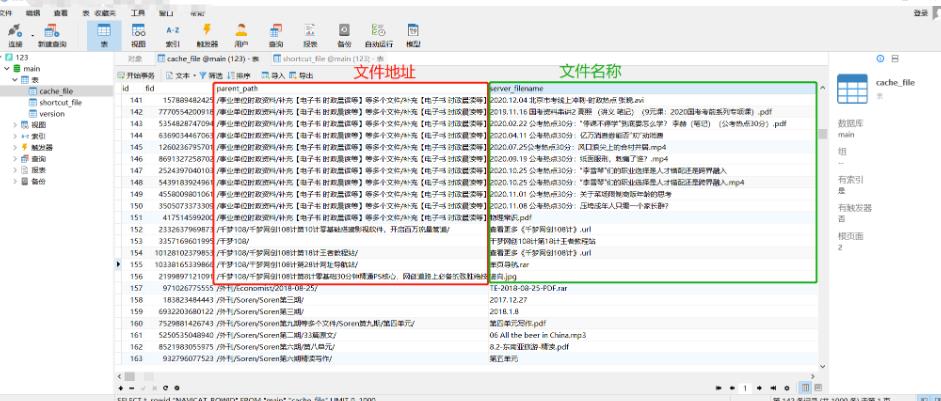Expand the 视图 node in sidebar tree
The width and height of the screenshot is (941, 401).
pyautogui.click(x=15, y=125)
